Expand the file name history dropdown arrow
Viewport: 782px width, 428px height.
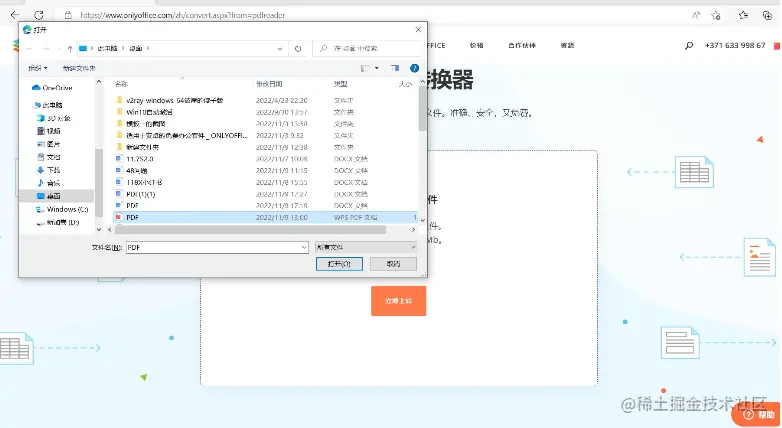pos(304,247)
